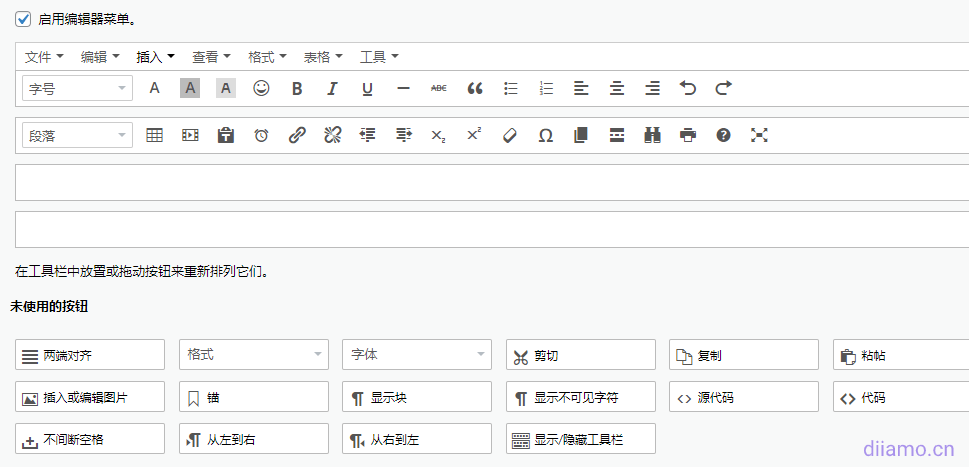Viewport: 969px width, 467px height.
Task: Click the text background color swatch
Action: coord(190,88)
